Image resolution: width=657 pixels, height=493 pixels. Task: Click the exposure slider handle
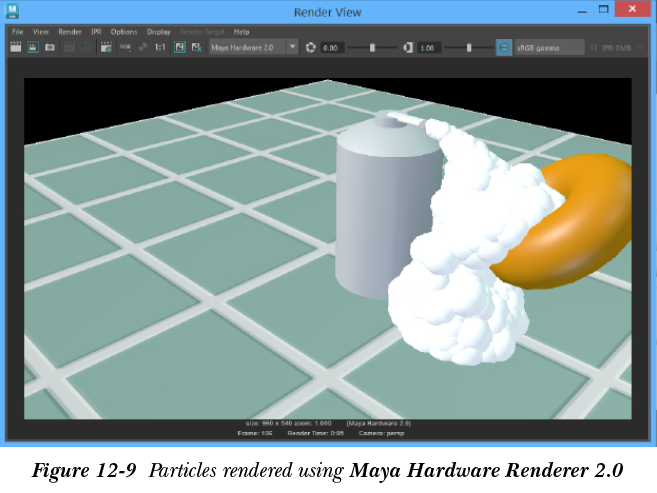click(x=373, y=47)
